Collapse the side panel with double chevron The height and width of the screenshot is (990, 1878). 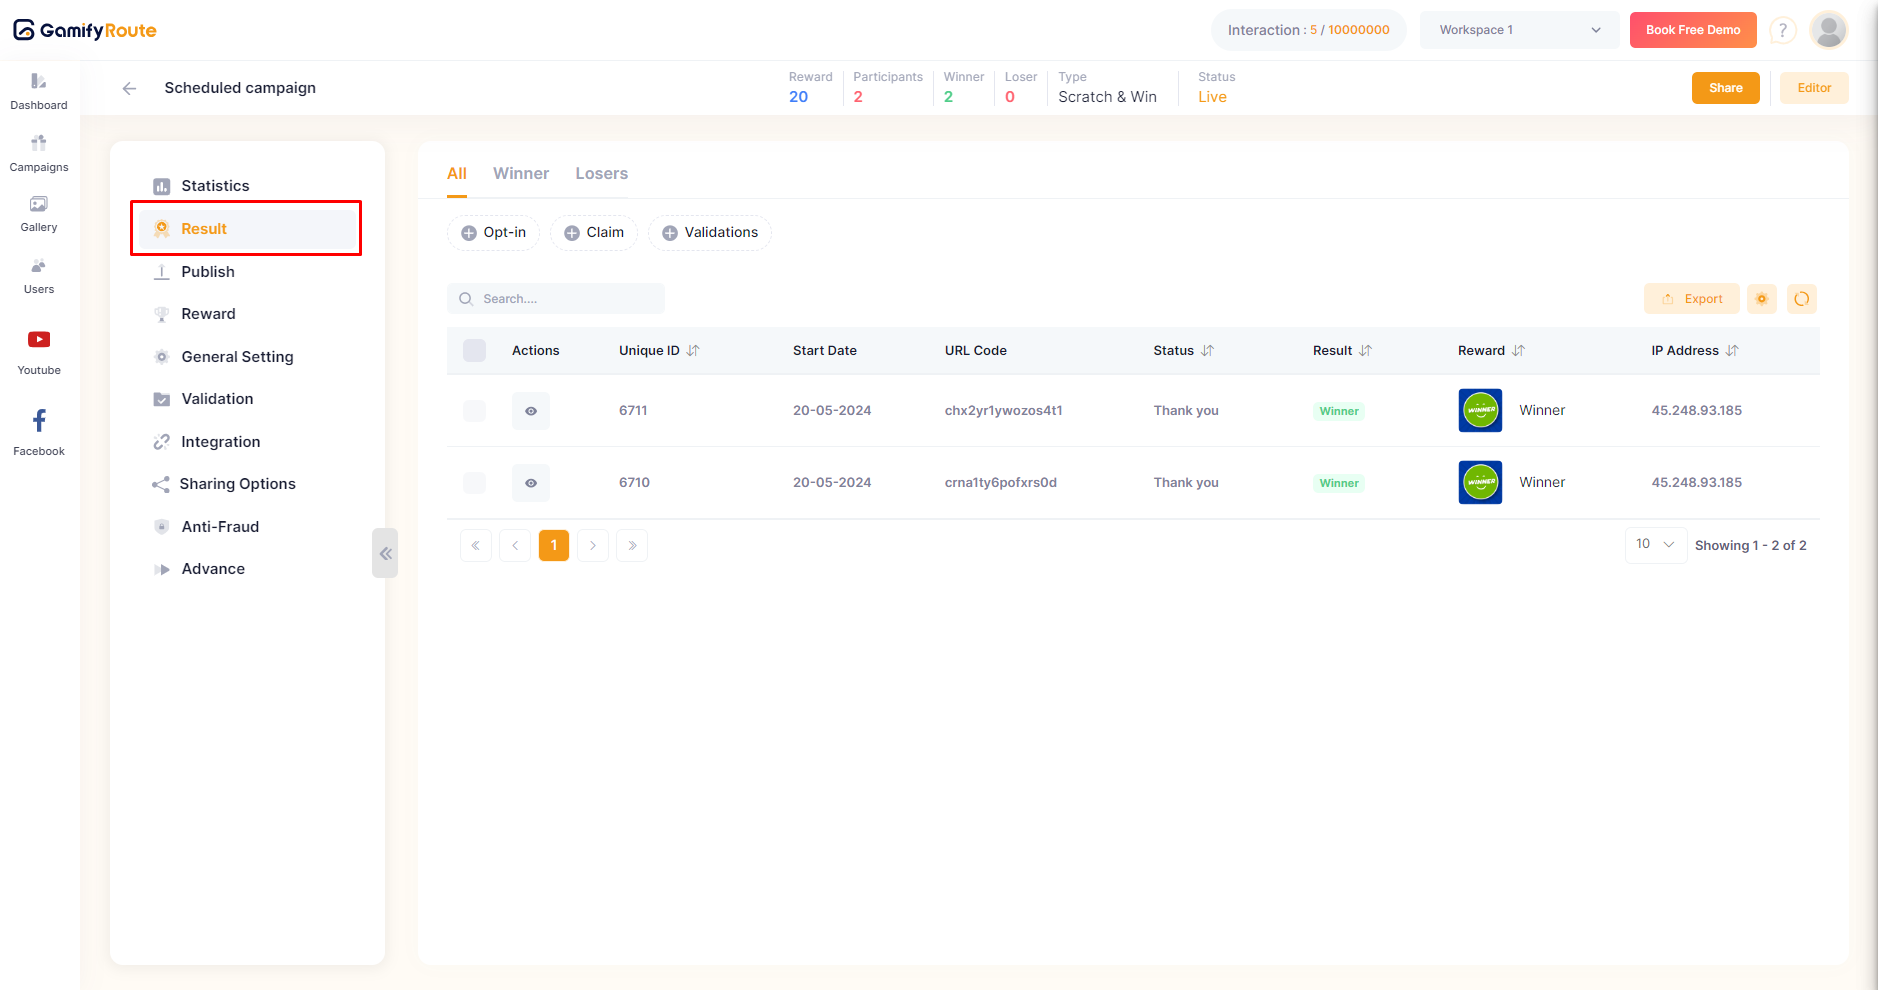coord(385,553)
